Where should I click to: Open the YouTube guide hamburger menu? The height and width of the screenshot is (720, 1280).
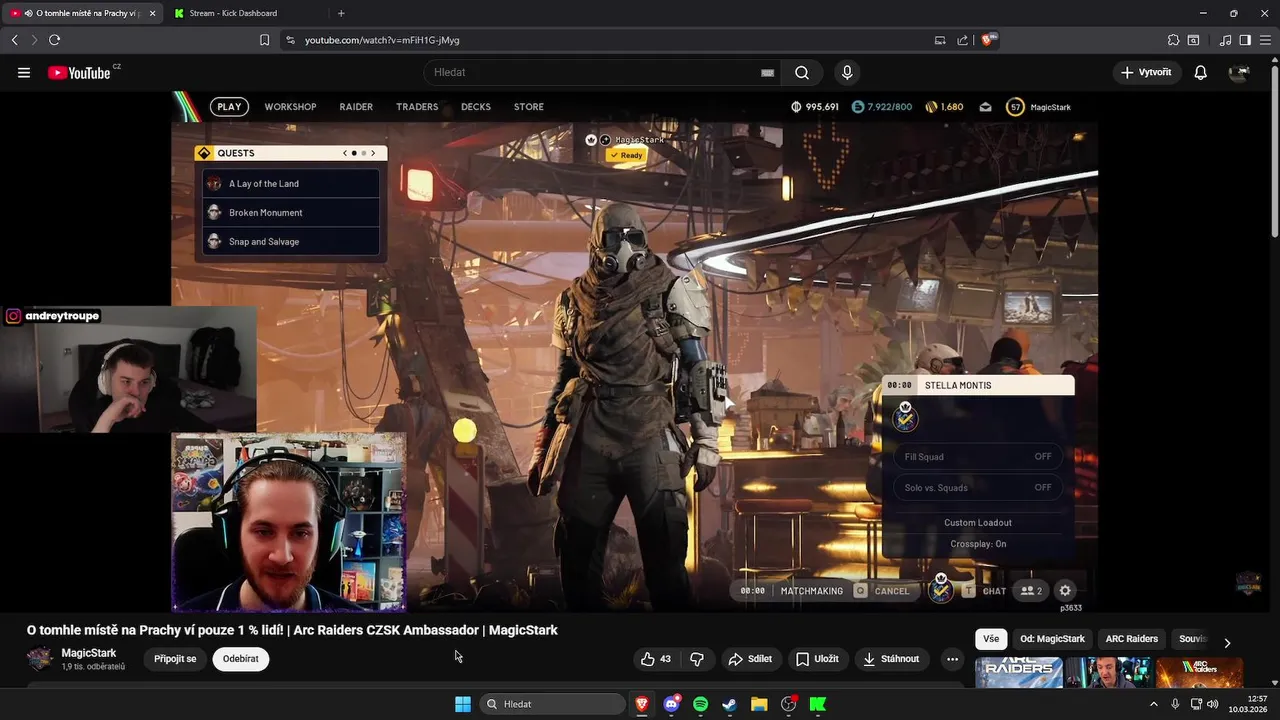point(24,73)
